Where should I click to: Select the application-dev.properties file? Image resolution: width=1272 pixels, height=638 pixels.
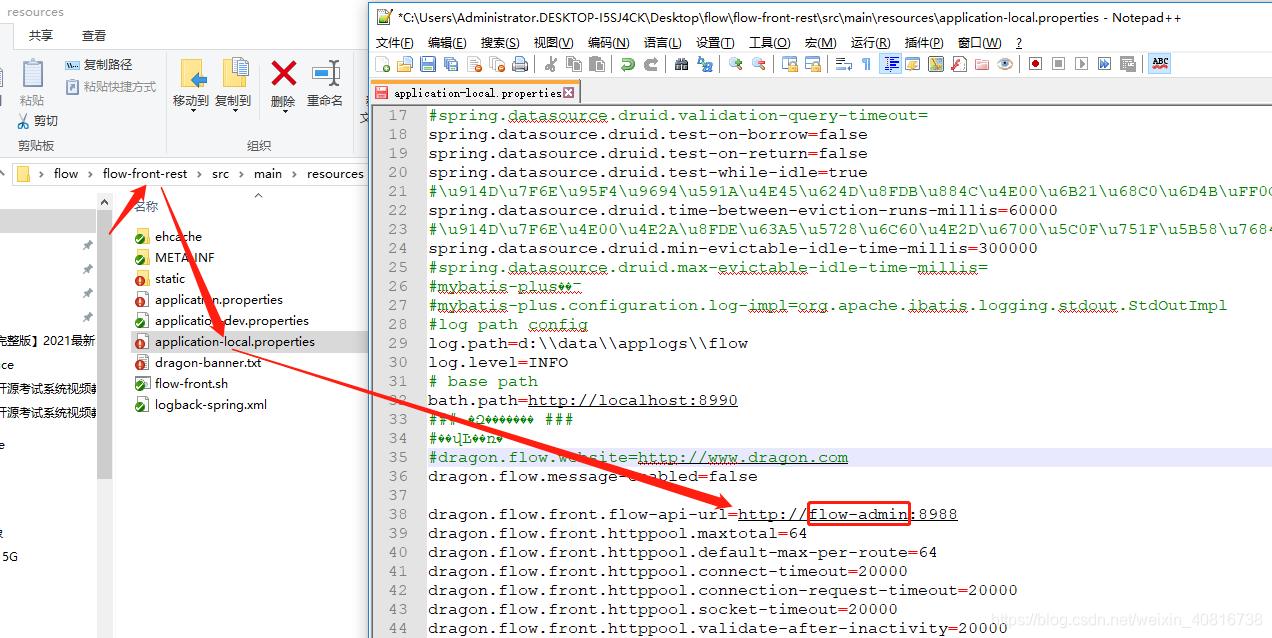[232, 321]
